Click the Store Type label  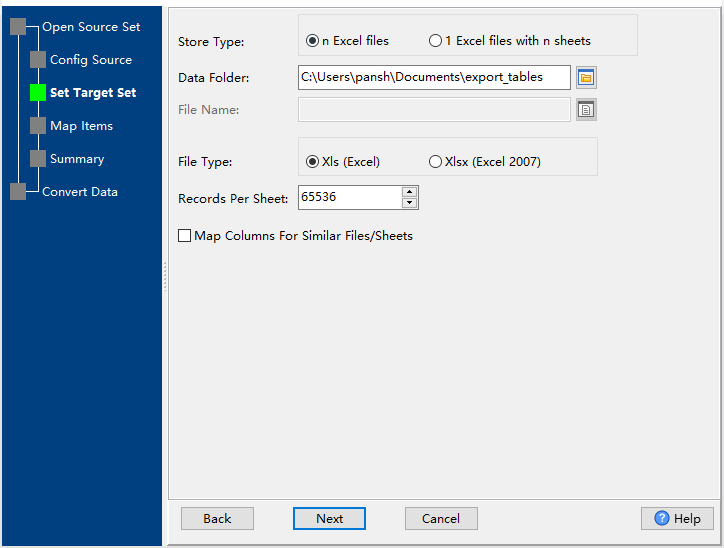[x=211, y=42]
